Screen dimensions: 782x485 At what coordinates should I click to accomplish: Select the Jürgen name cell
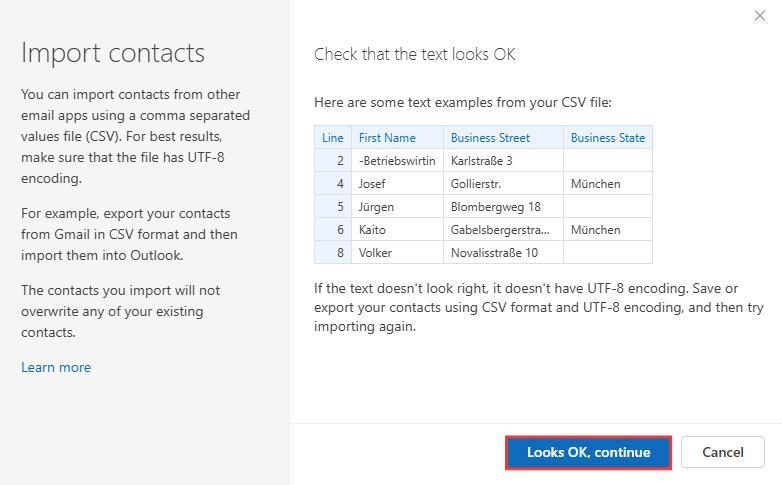pos(376,207)
